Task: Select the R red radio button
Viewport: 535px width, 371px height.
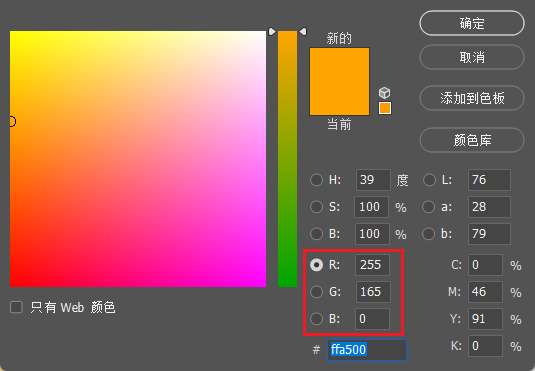Action: [316, 265]
